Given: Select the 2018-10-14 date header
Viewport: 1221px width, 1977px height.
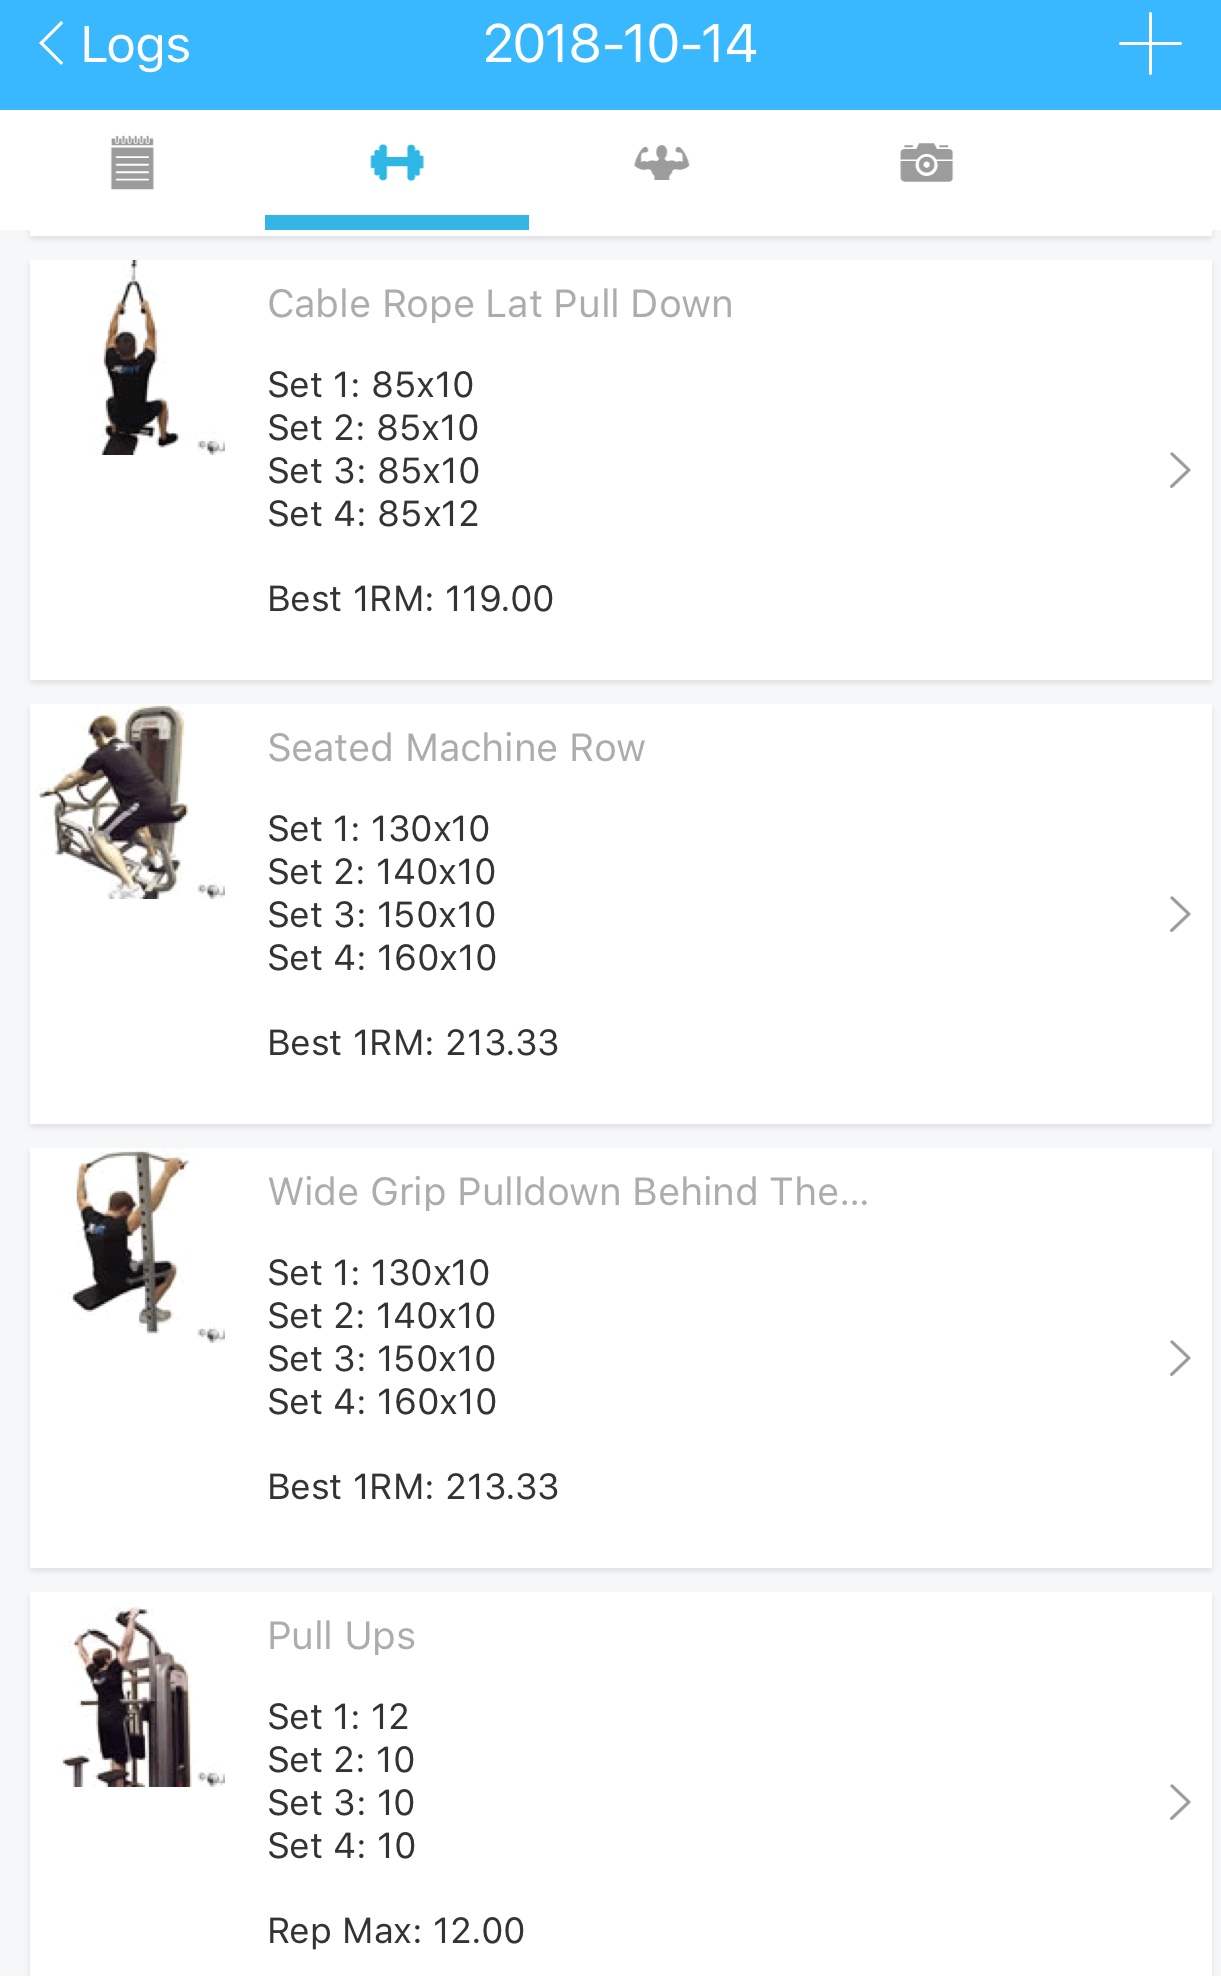Looking at the screenshot, I should 620,45.
